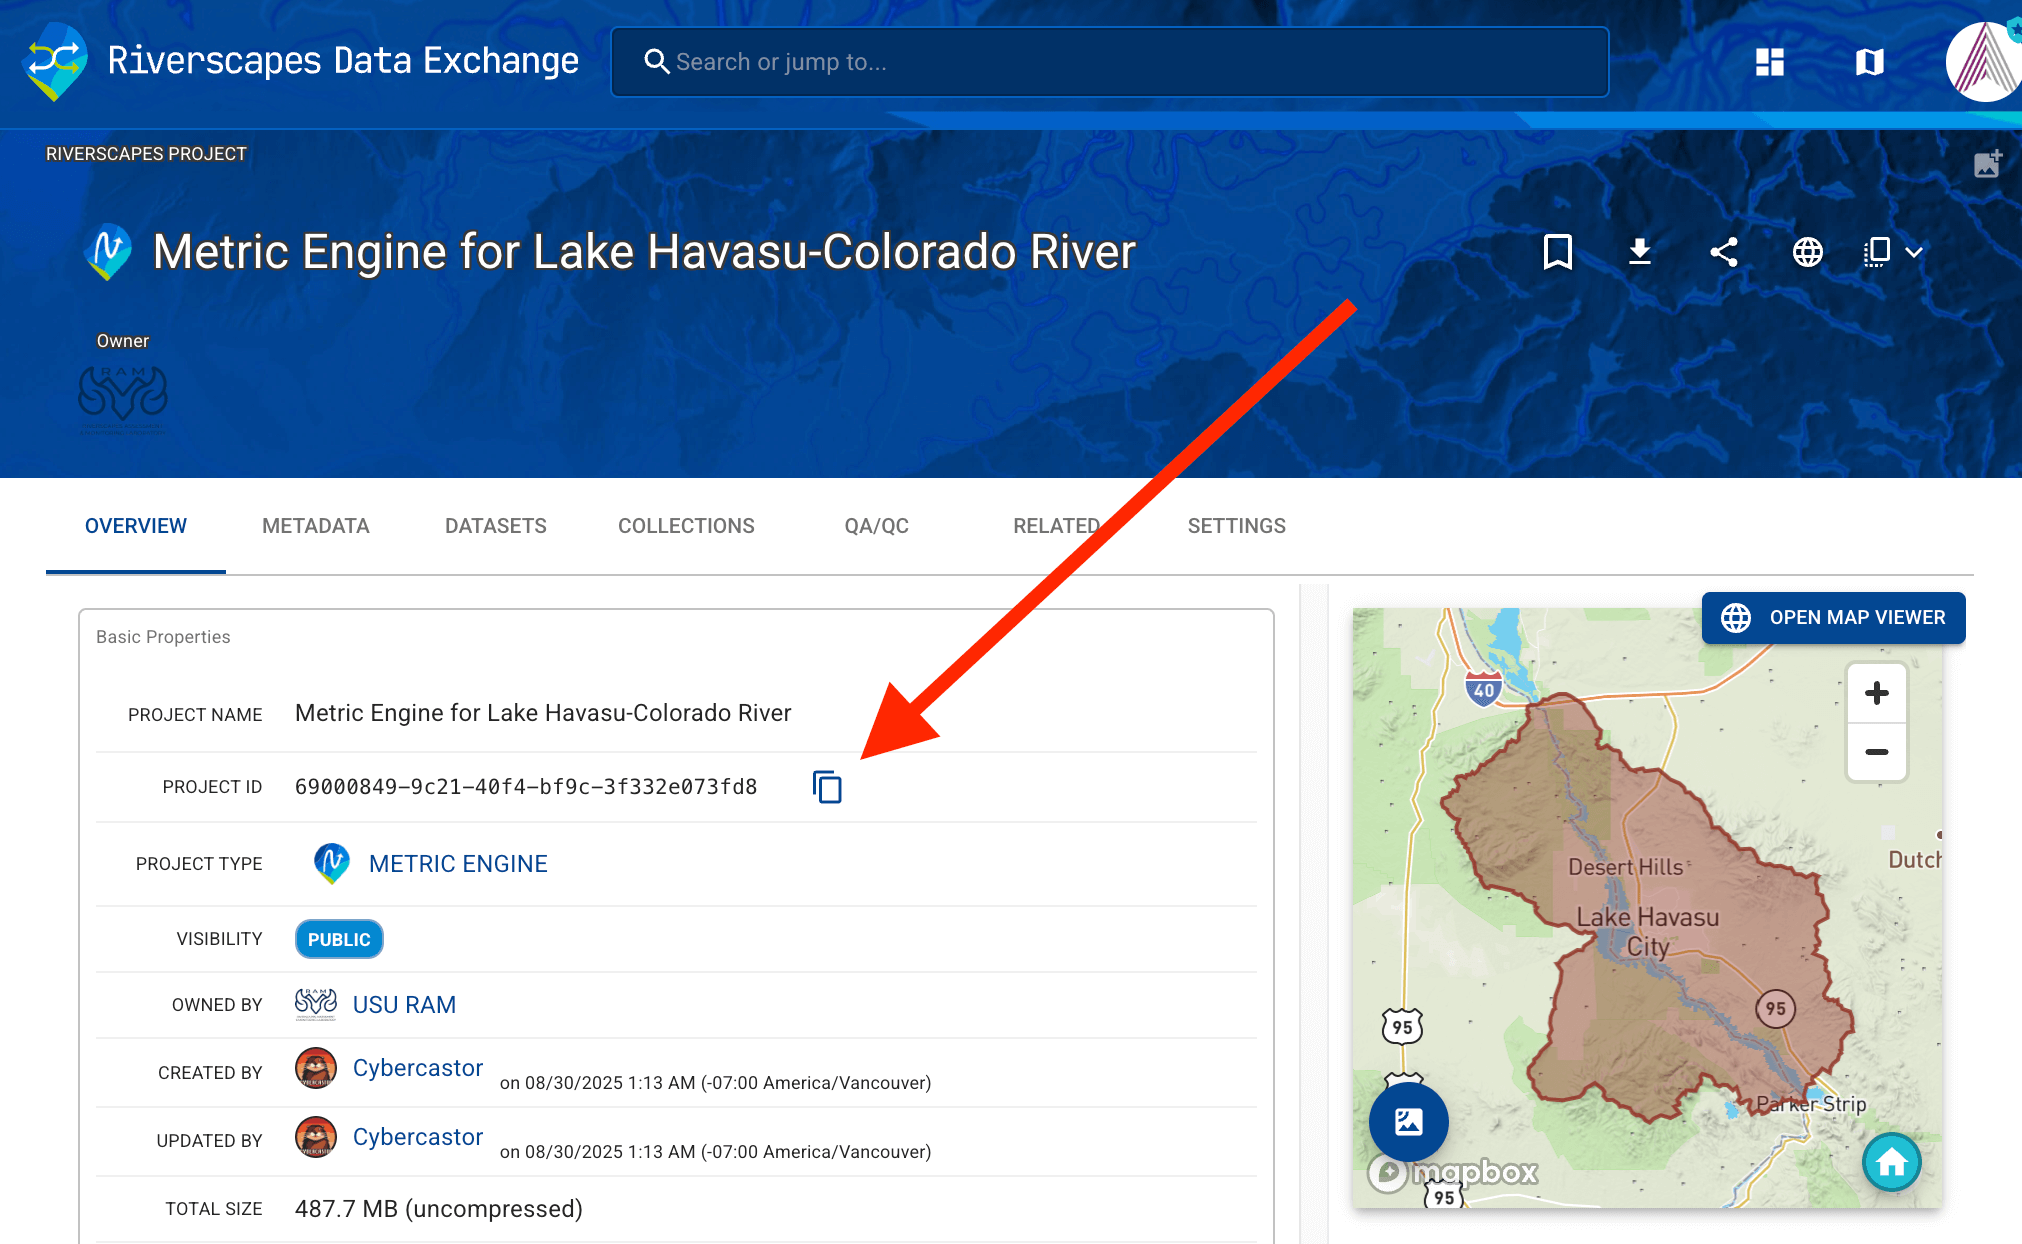
Task: Zoom in on the map
Action: (x=1876, y=693)
